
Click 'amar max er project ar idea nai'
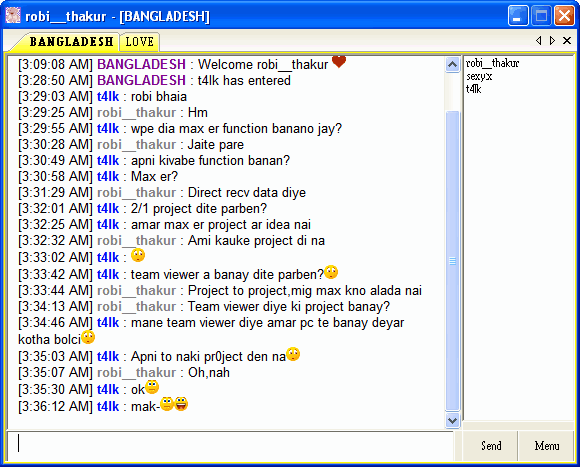[221, 224]
